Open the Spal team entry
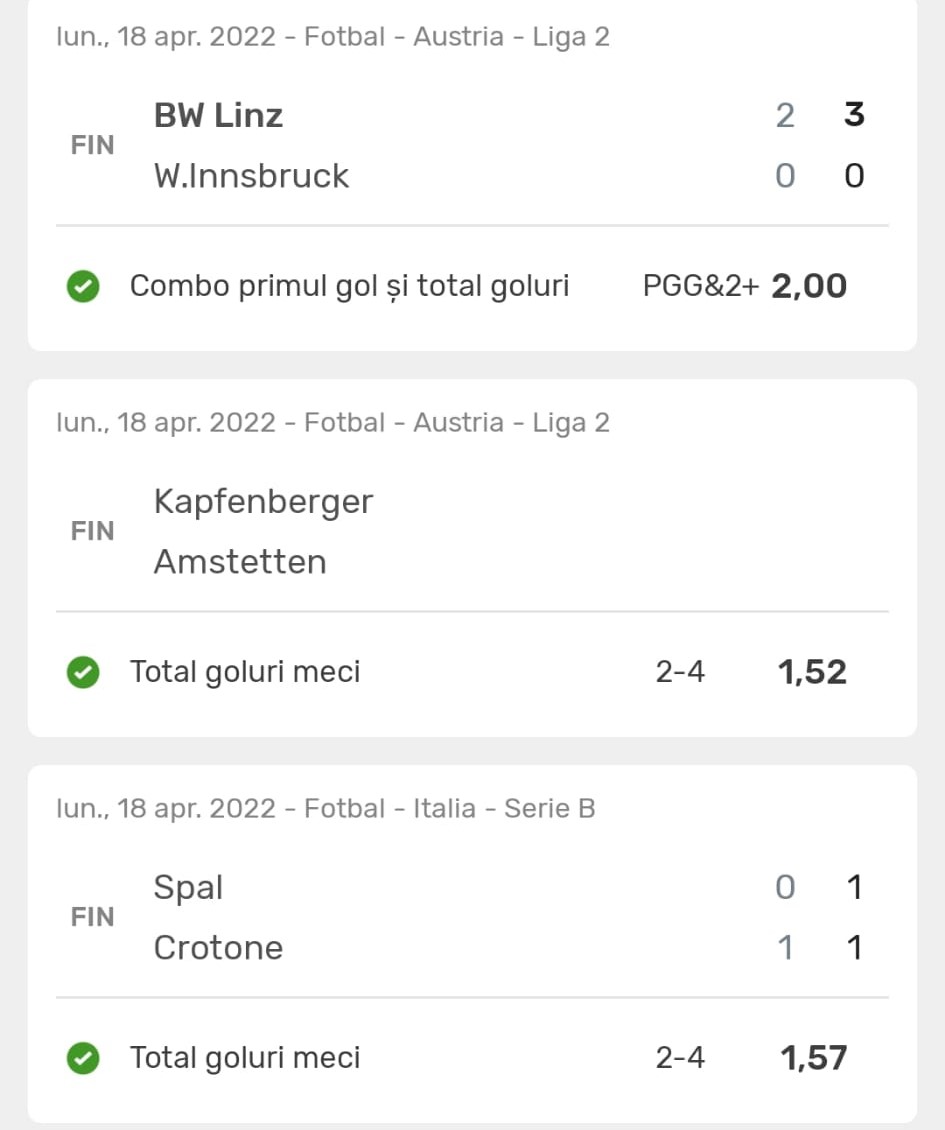The image size is (945, 1130). coord(188,887)
